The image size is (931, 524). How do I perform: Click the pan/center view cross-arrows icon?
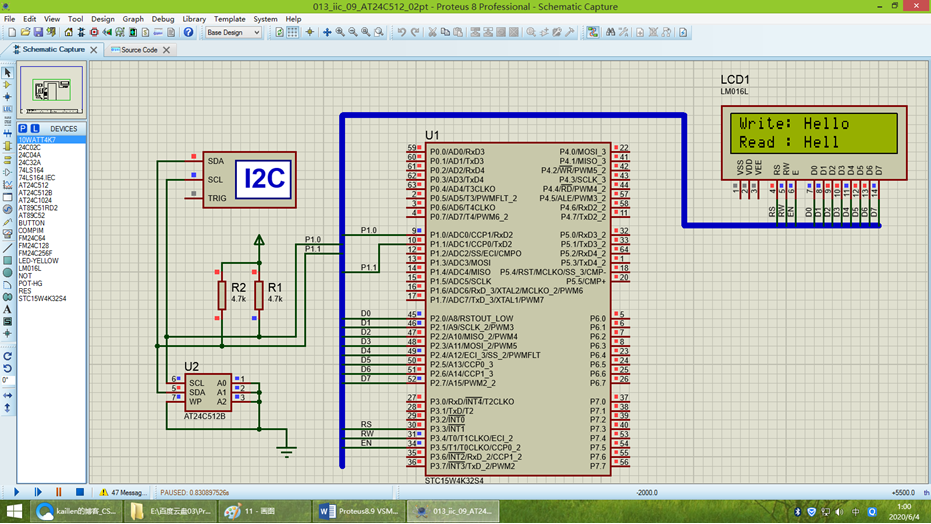coord(327,33)
